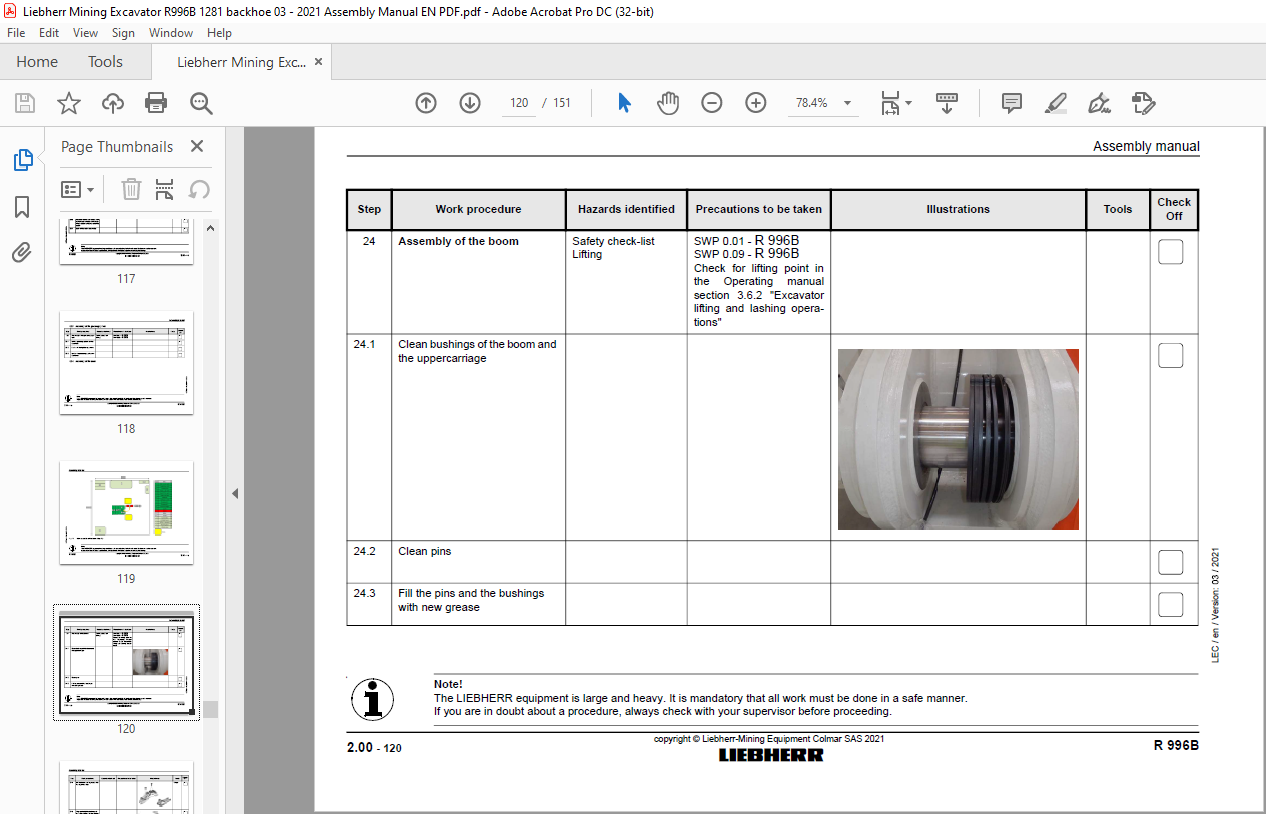
Task: Open the View menu
Action: (x=86, y=32)
